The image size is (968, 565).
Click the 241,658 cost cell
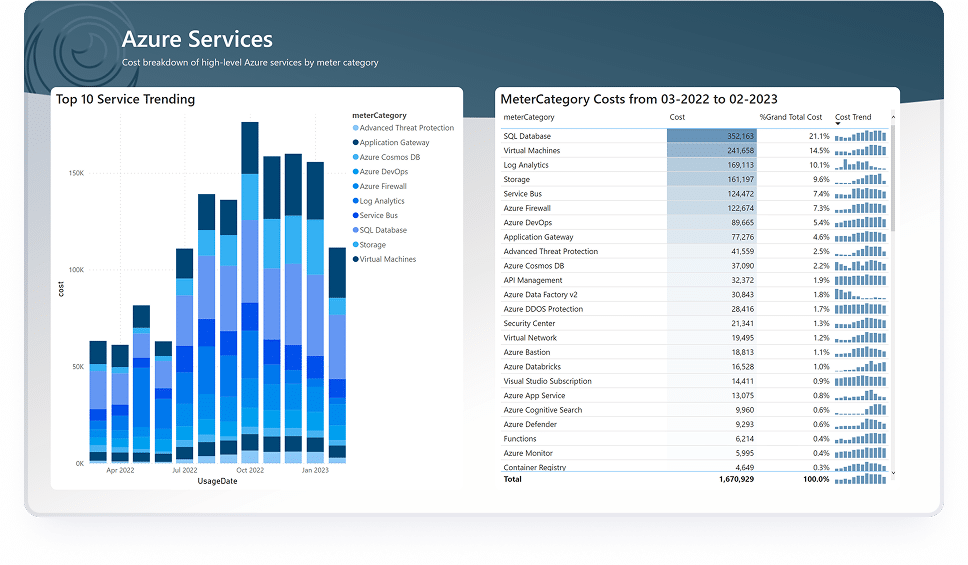click(712, 151)
